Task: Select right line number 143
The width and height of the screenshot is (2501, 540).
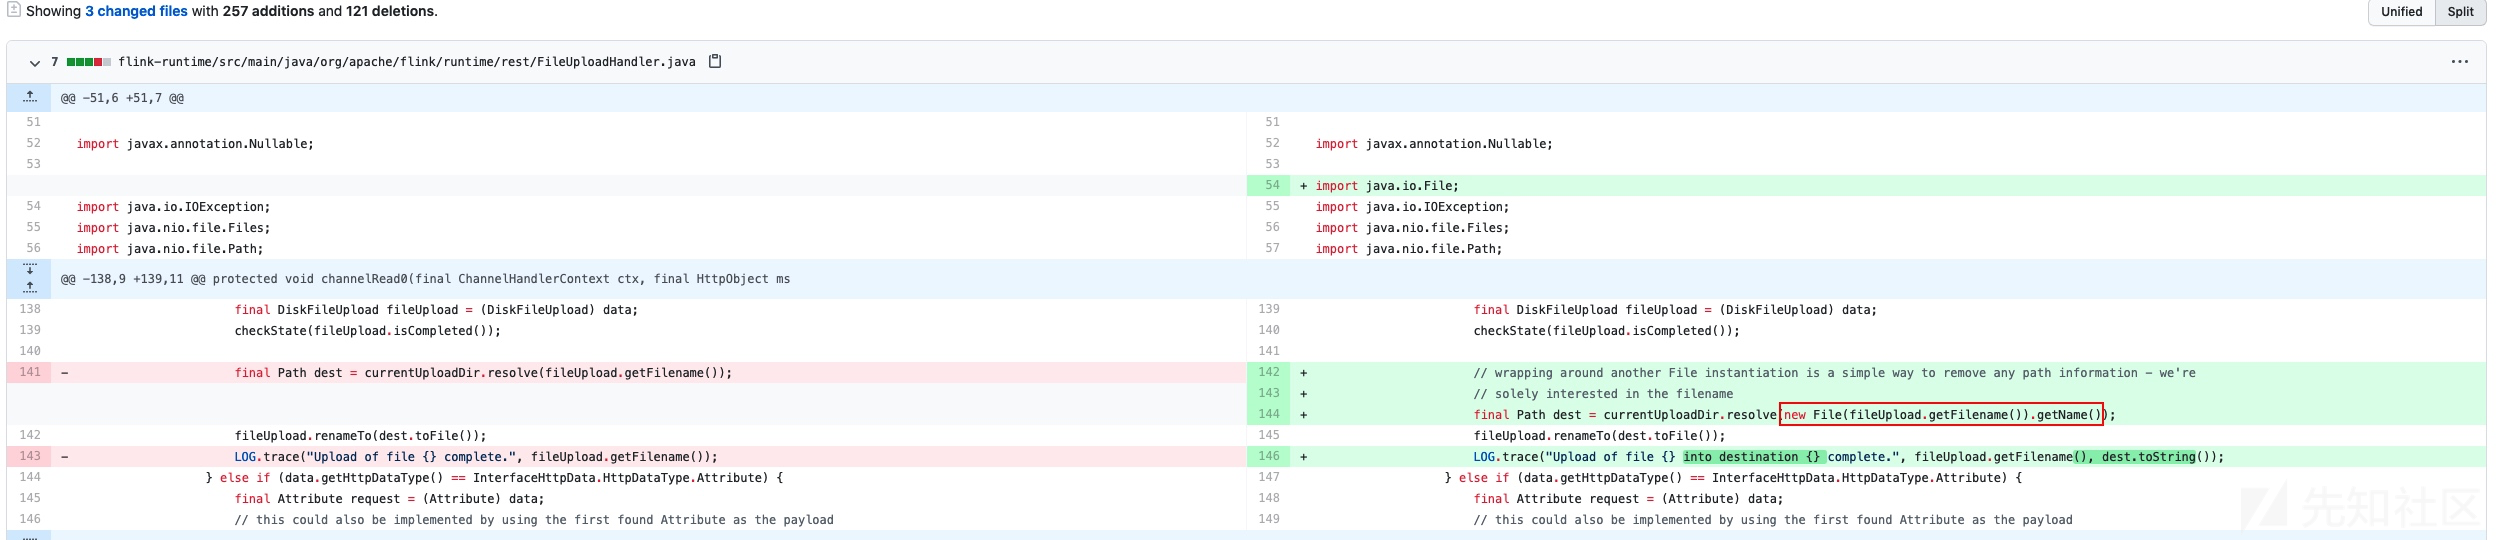Action: (x=1269, y=393)
